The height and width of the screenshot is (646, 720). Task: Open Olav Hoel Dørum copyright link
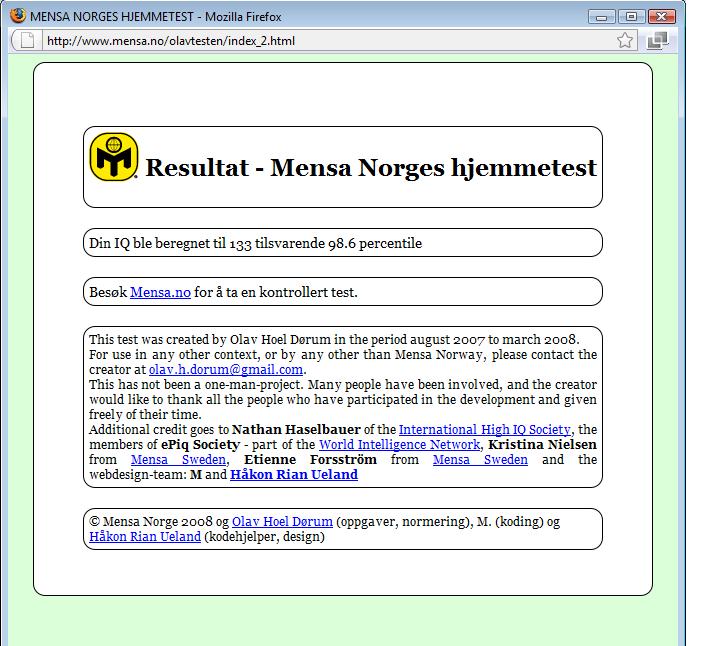click(x=282, y=522)
